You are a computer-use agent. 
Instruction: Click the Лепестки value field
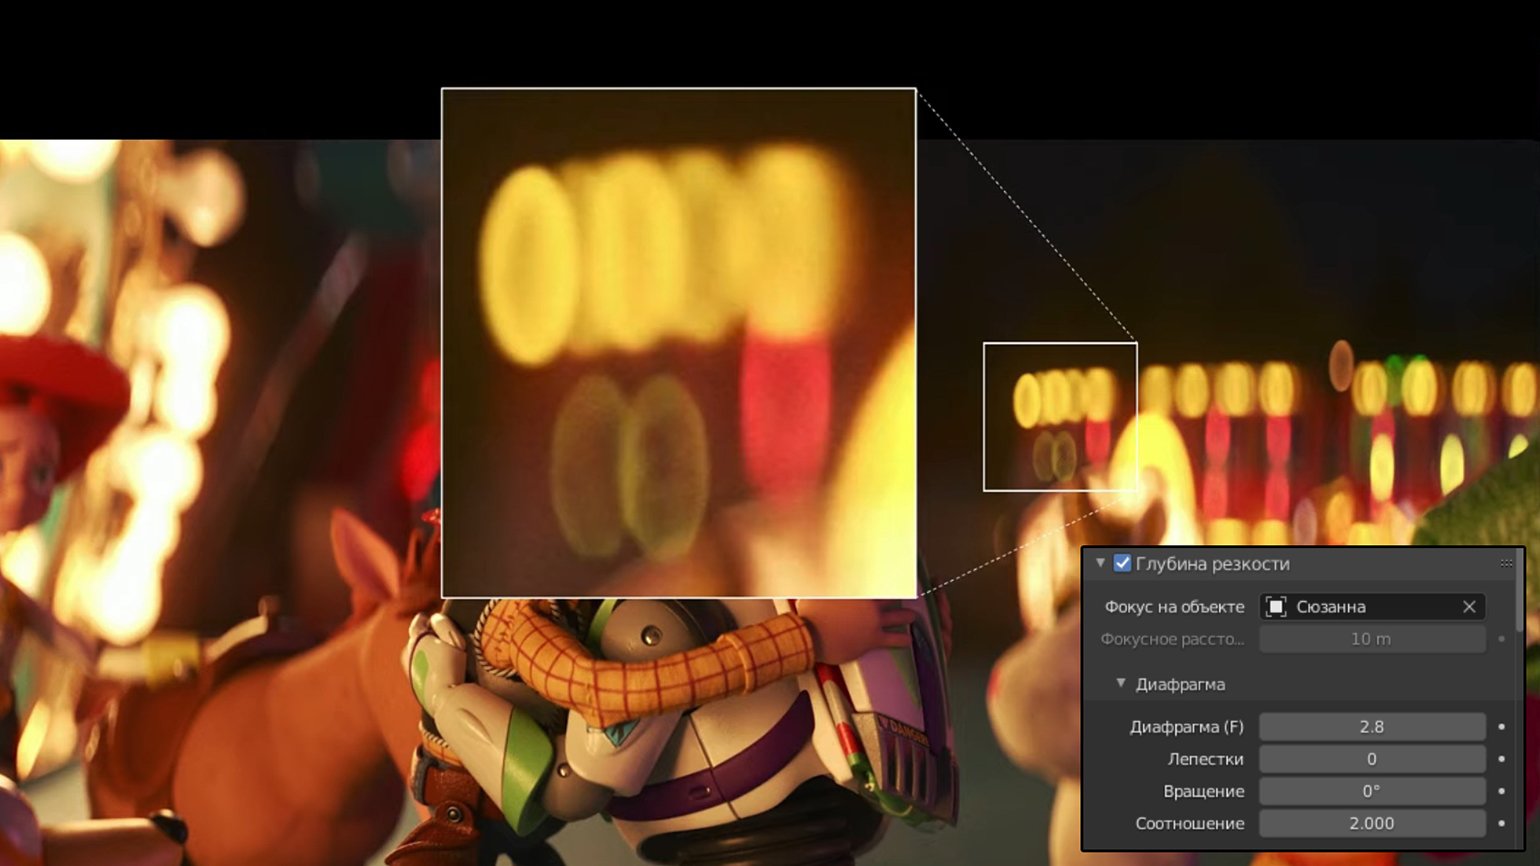tap(1372, 758)
